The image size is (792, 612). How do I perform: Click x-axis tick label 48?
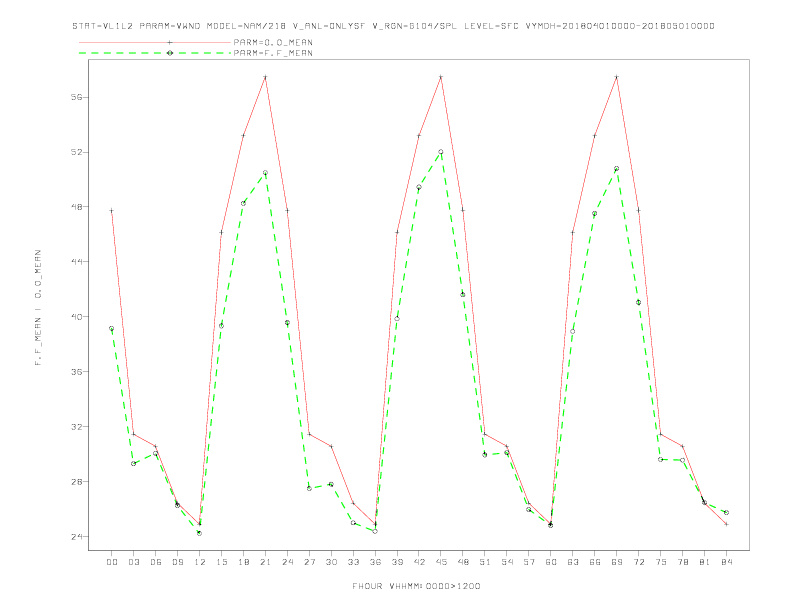click(x=463, y=562)
